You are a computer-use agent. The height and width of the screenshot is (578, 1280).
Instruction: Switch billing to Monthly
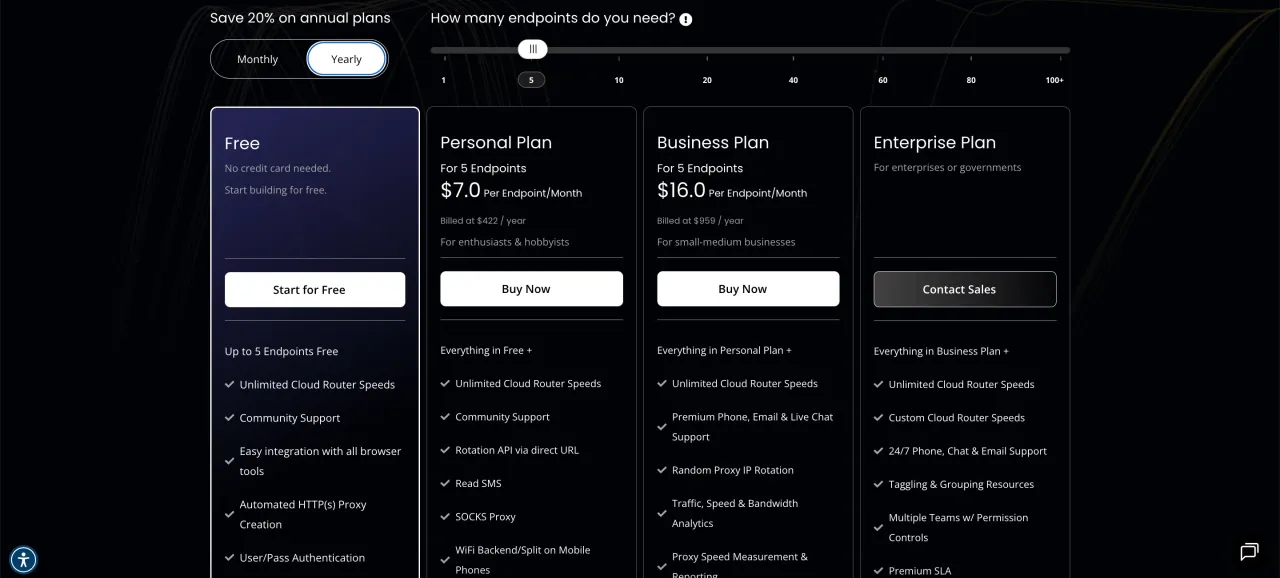click(258, 59)
